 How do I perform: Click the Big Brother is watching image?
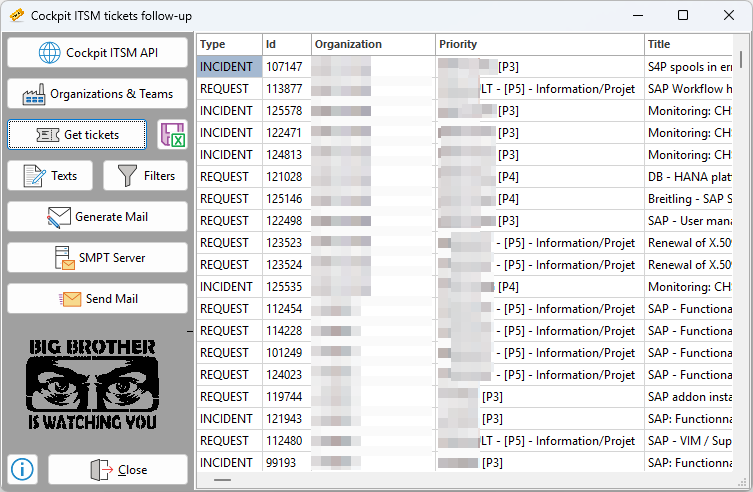92,385
